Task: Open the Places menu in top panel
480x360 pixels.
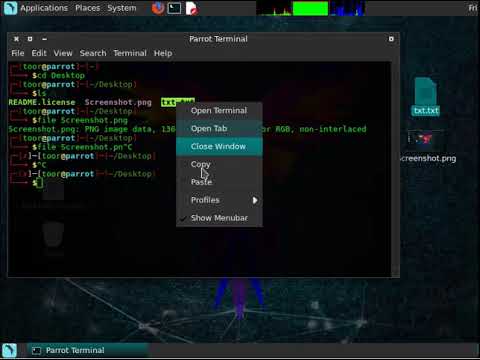Action: pyautogui.click(x=87, y=8)
